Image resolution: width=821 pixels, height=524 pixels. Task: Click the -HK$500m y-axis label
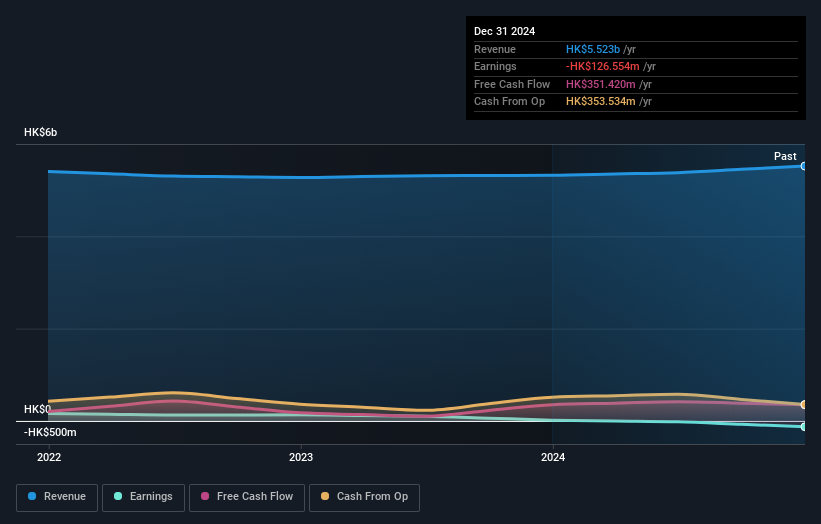(x=50, y=432)
